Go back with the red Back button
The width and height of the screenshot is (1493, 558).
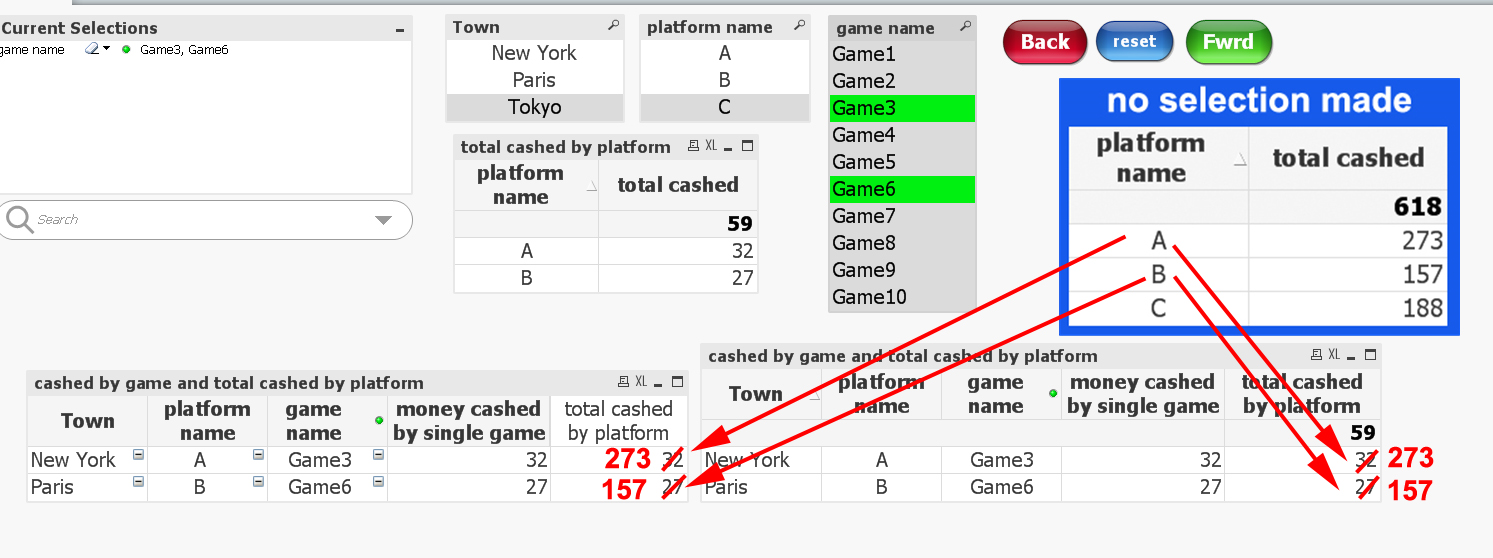[1045, 42]
